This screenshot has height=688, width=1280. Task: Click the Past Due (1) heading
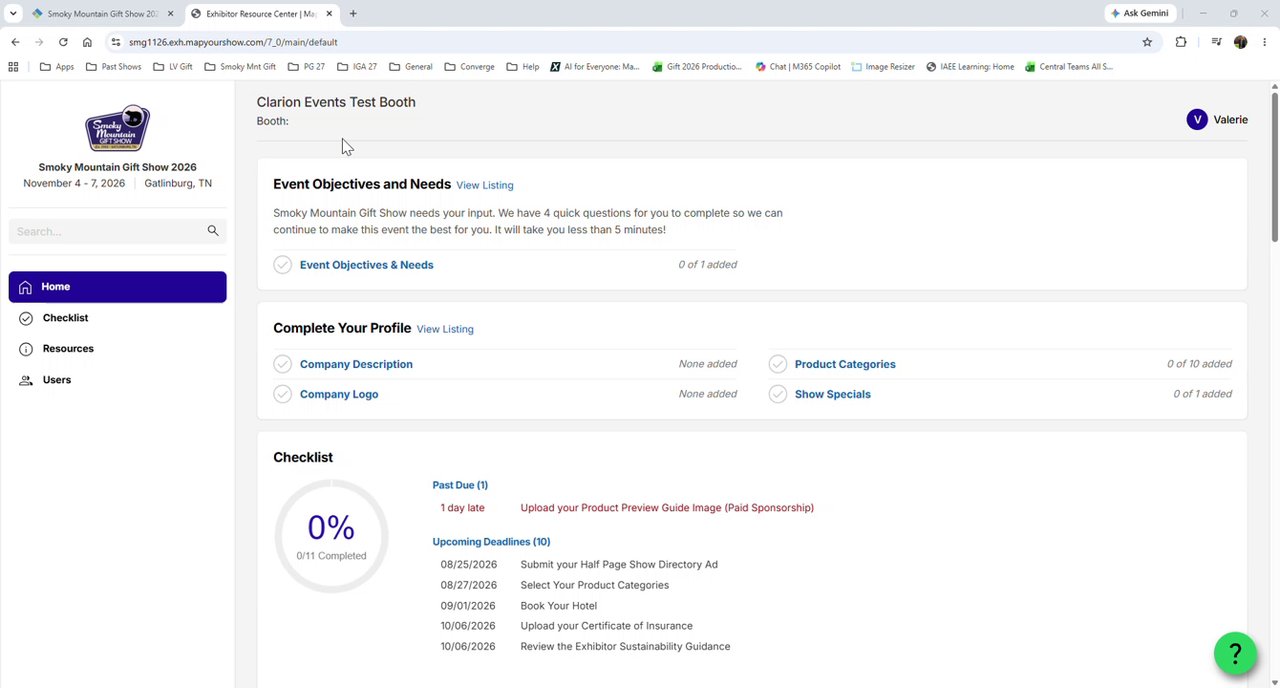point(460,485)
